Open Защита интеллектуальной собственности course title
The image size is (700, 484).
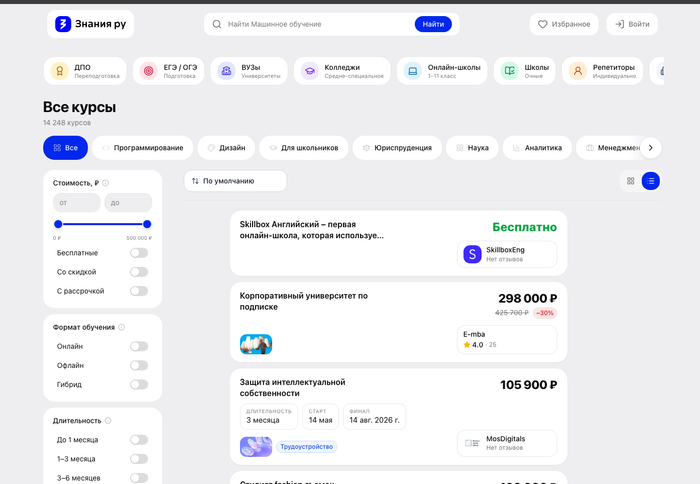[x=292, y=388]
